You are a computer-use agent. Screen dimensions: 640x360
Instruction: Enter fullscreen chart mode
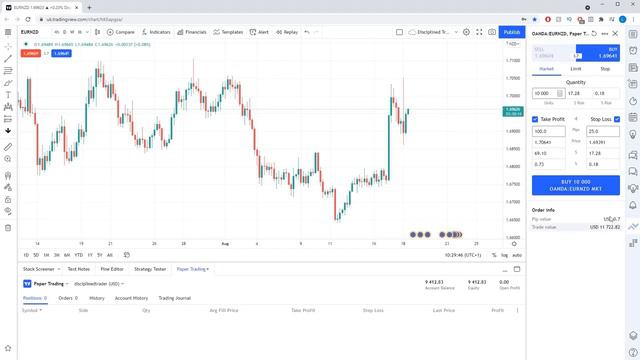coord(479,32)
